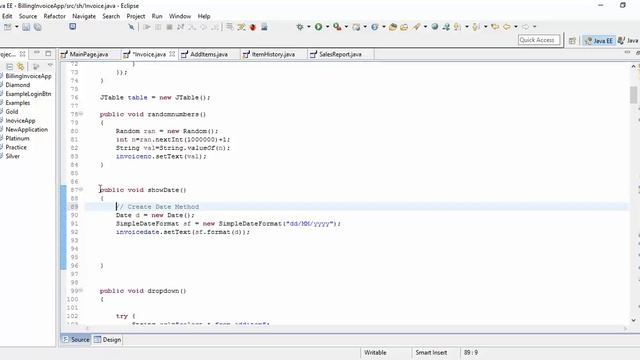Click the Disconnect debug icon

click(180, 27)
